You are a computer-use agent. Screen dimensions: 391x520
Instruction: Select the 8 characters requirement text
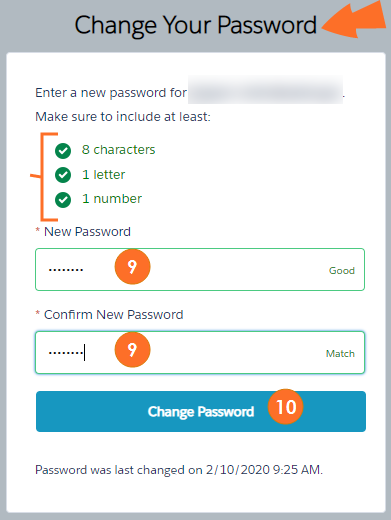click(x=118, y=150)
